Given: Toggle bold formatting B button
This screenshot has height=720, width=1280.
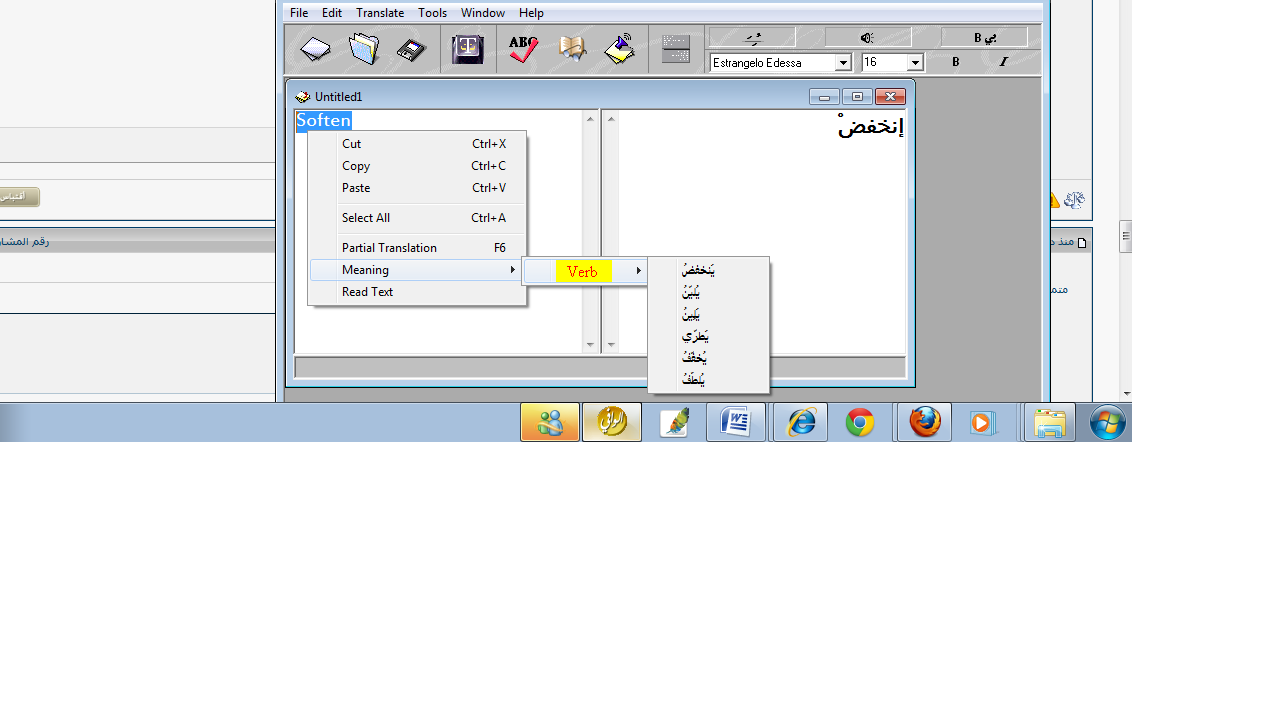Looking at the screenshot, I should 956,62.
